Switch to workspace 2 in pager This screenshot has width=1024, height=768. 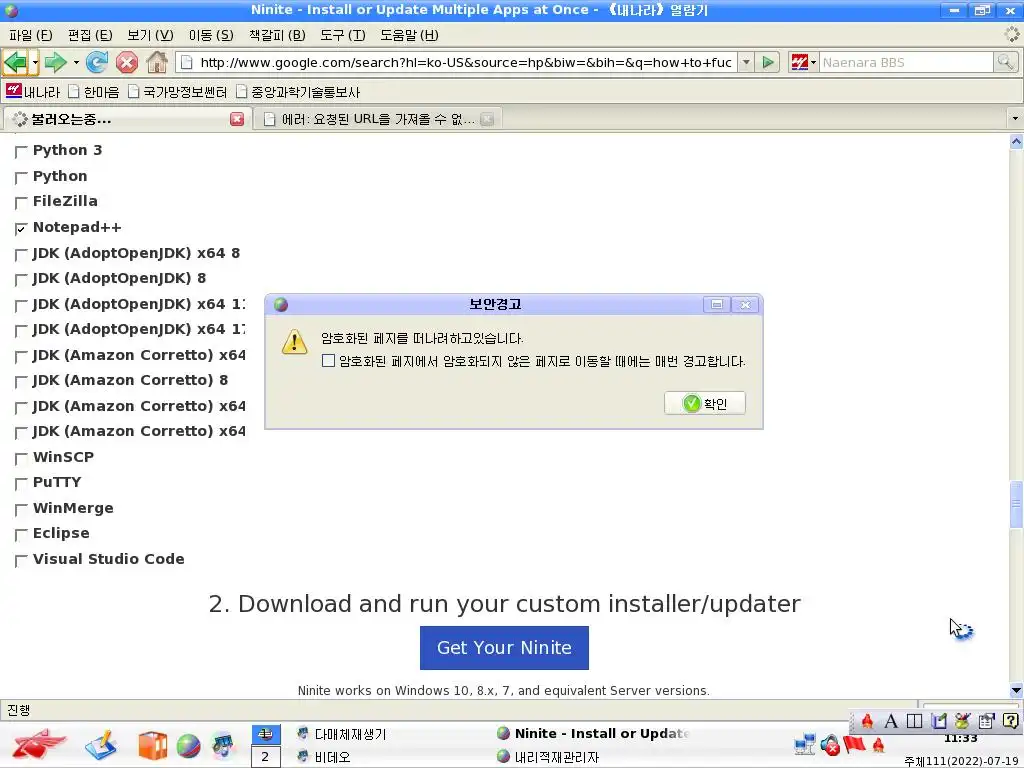pos(266,757)
